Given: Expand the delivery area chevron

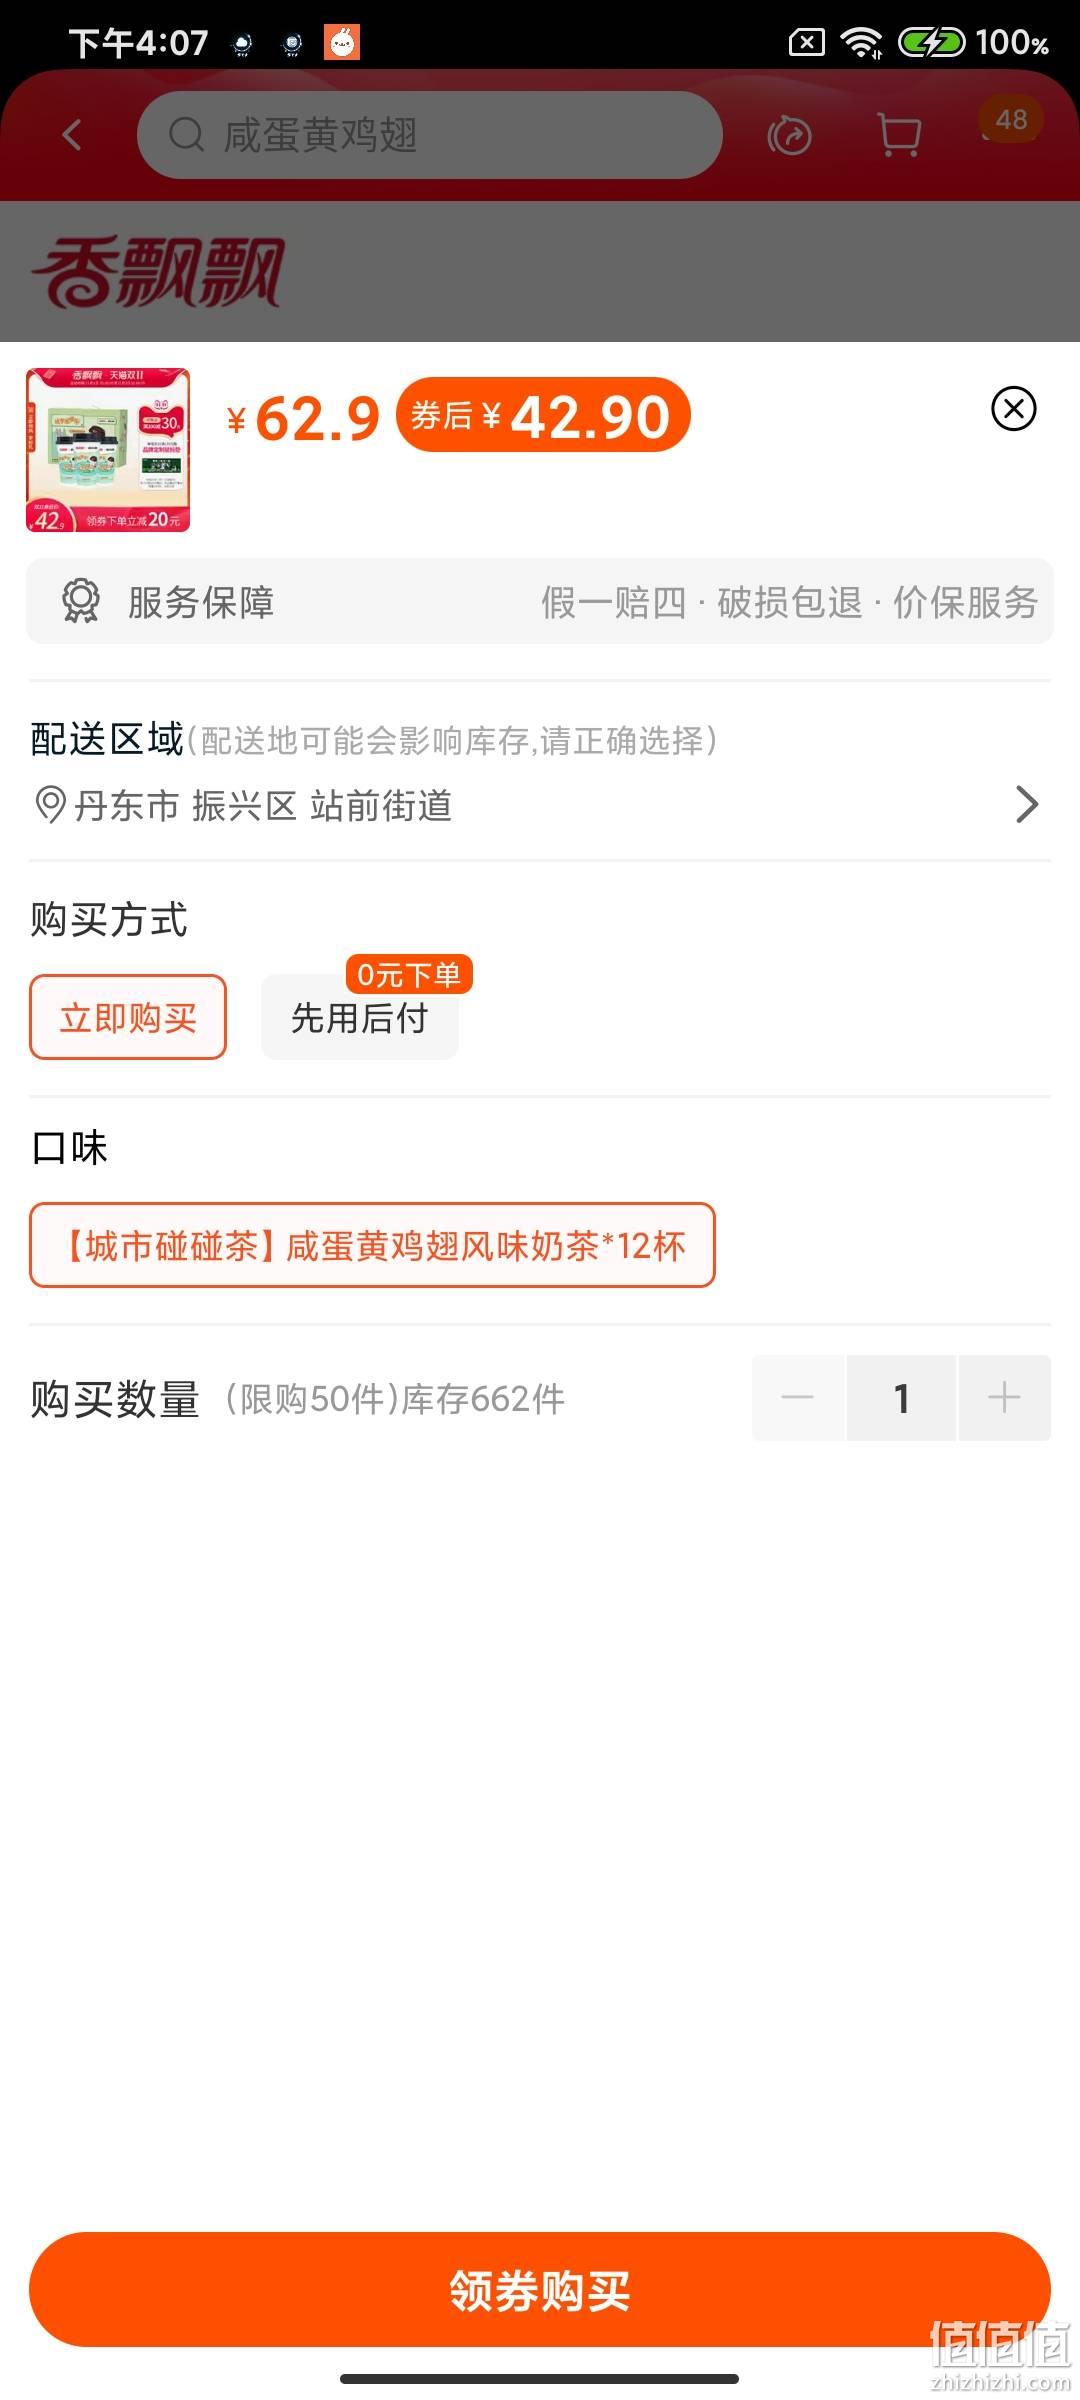Looking at the screenshot, I should click(x=1027, y=804).
